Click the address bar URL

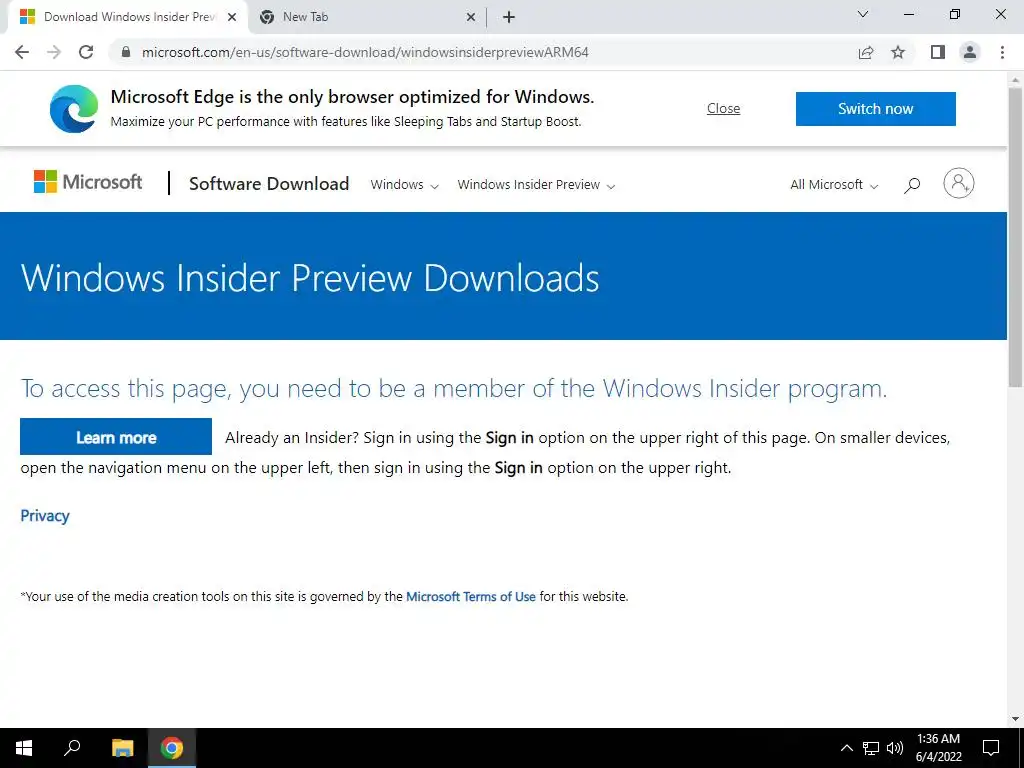365,52
